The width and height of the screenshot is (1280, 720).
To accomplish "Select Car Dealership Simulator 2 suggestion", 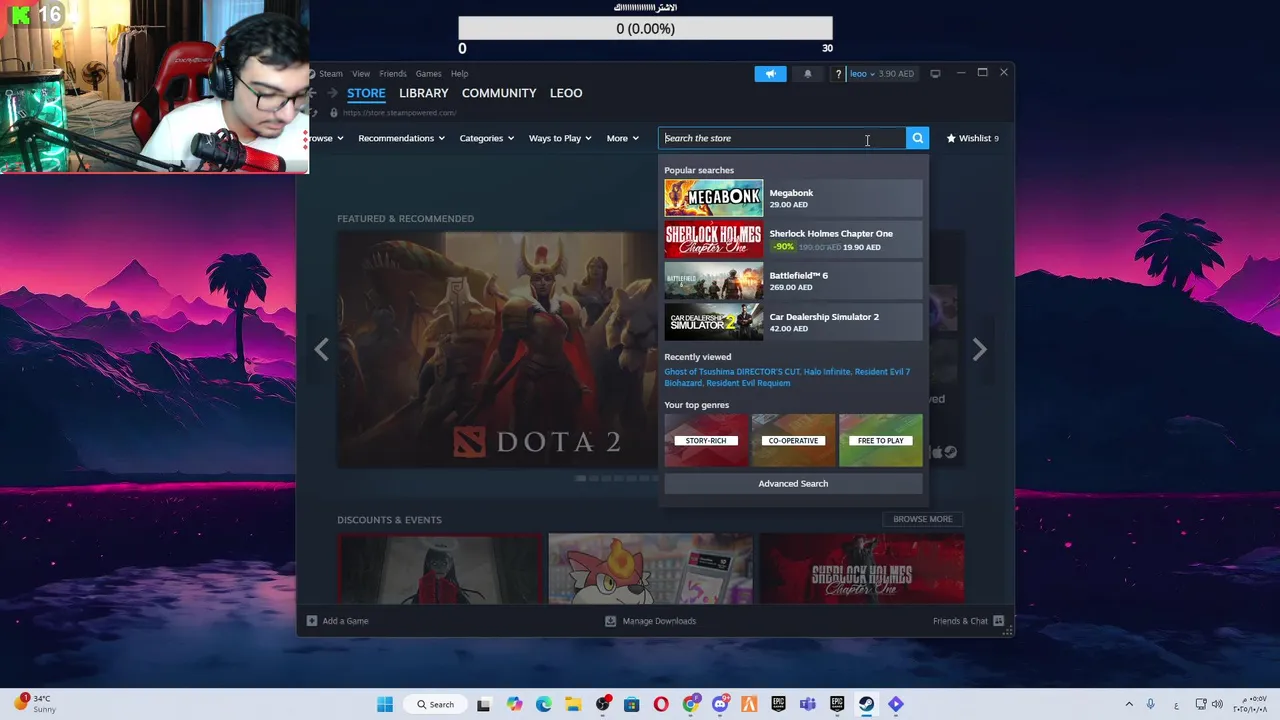I will [x=793, y=322].
